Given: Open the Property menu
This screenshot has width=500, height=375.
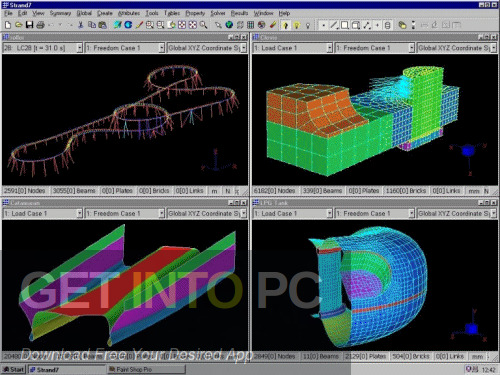Looking at the screenshot, I should pos(195,13).
